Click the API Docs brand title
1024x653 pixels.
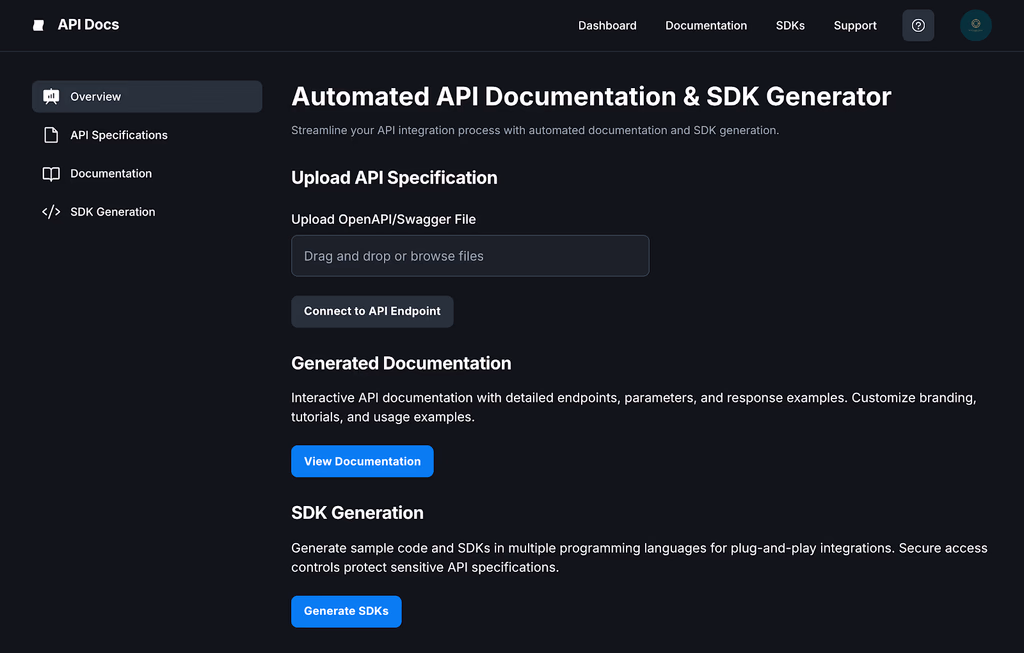[x=88, y=25]
